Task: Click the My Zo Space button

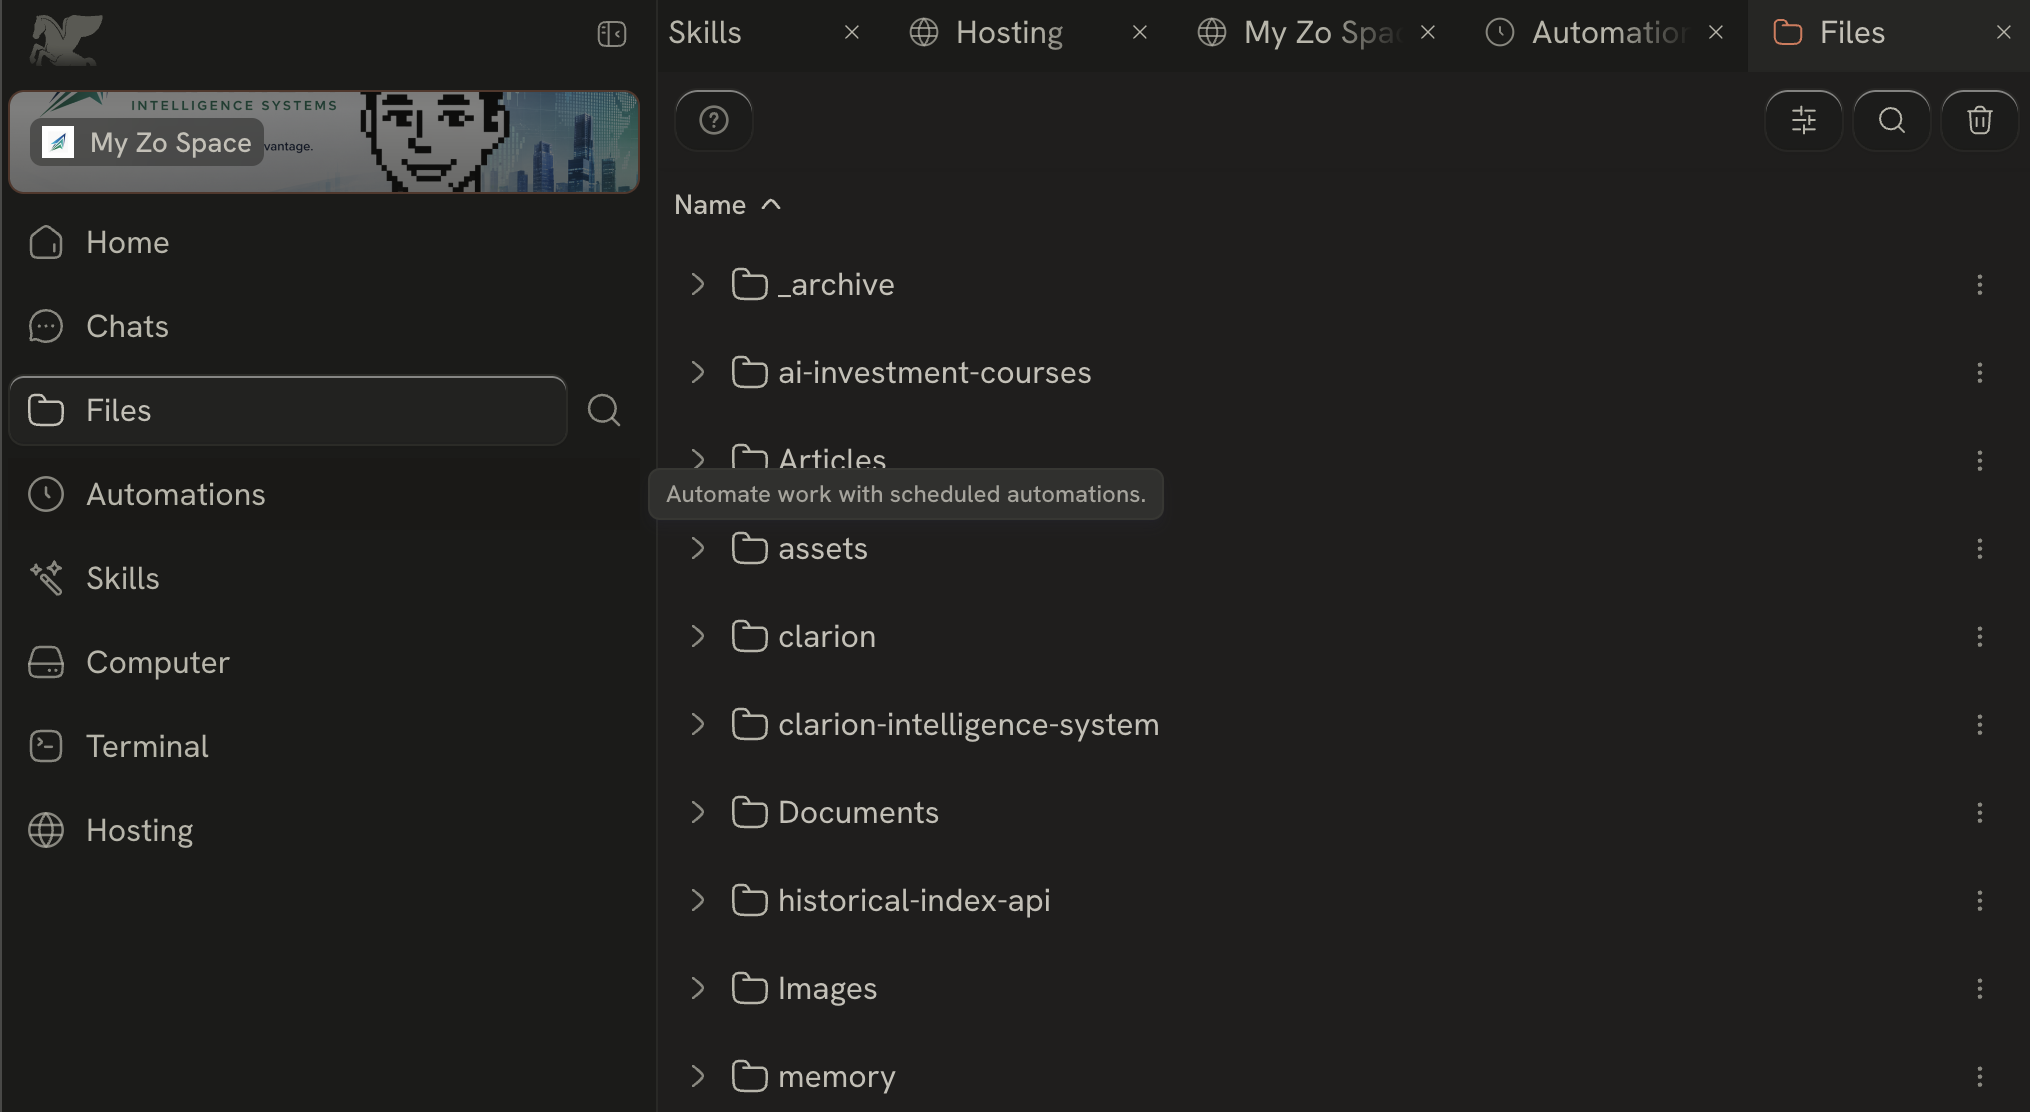Action: (147, 142)
